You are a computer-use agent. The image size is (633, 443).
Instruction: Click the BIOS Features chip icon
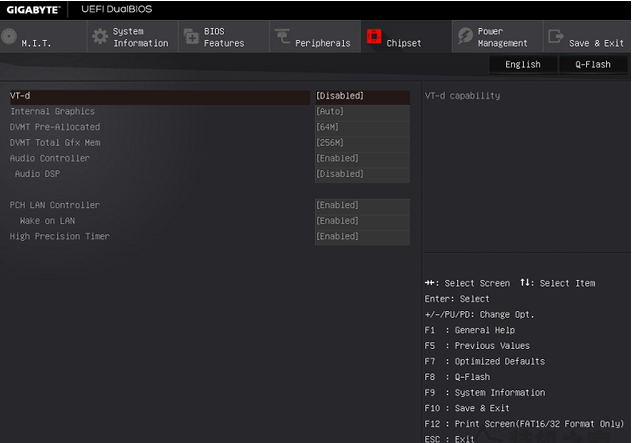click(x=191, y=36)
